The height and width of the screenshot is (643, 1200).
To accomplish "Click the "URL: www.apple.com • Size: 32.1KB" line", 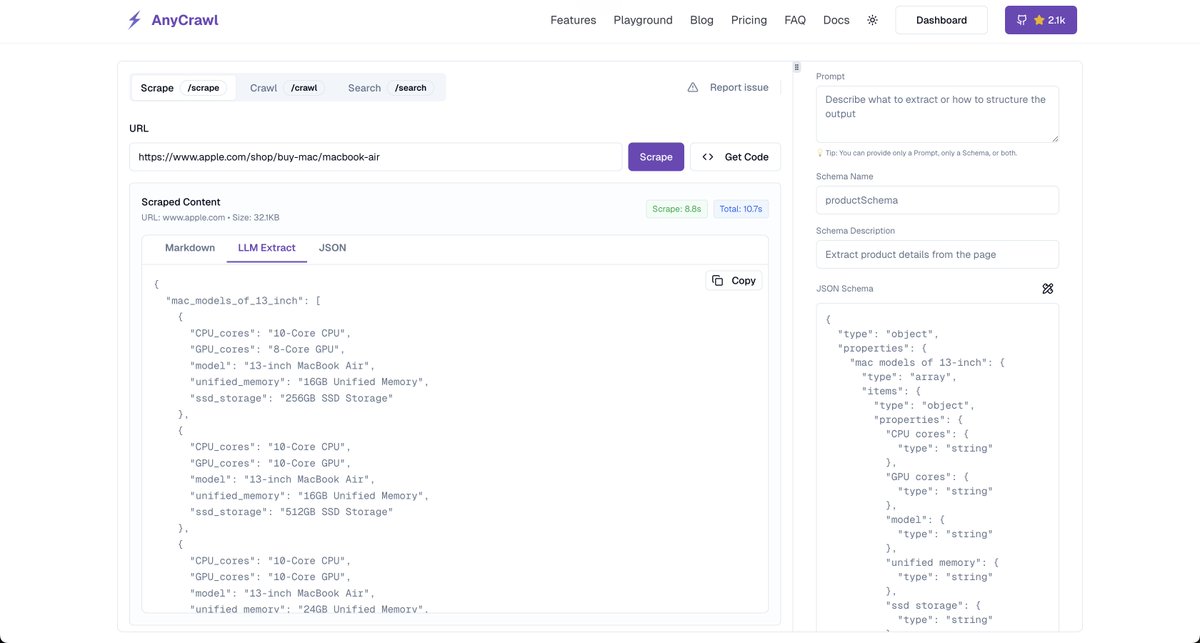I will point(211,217).
